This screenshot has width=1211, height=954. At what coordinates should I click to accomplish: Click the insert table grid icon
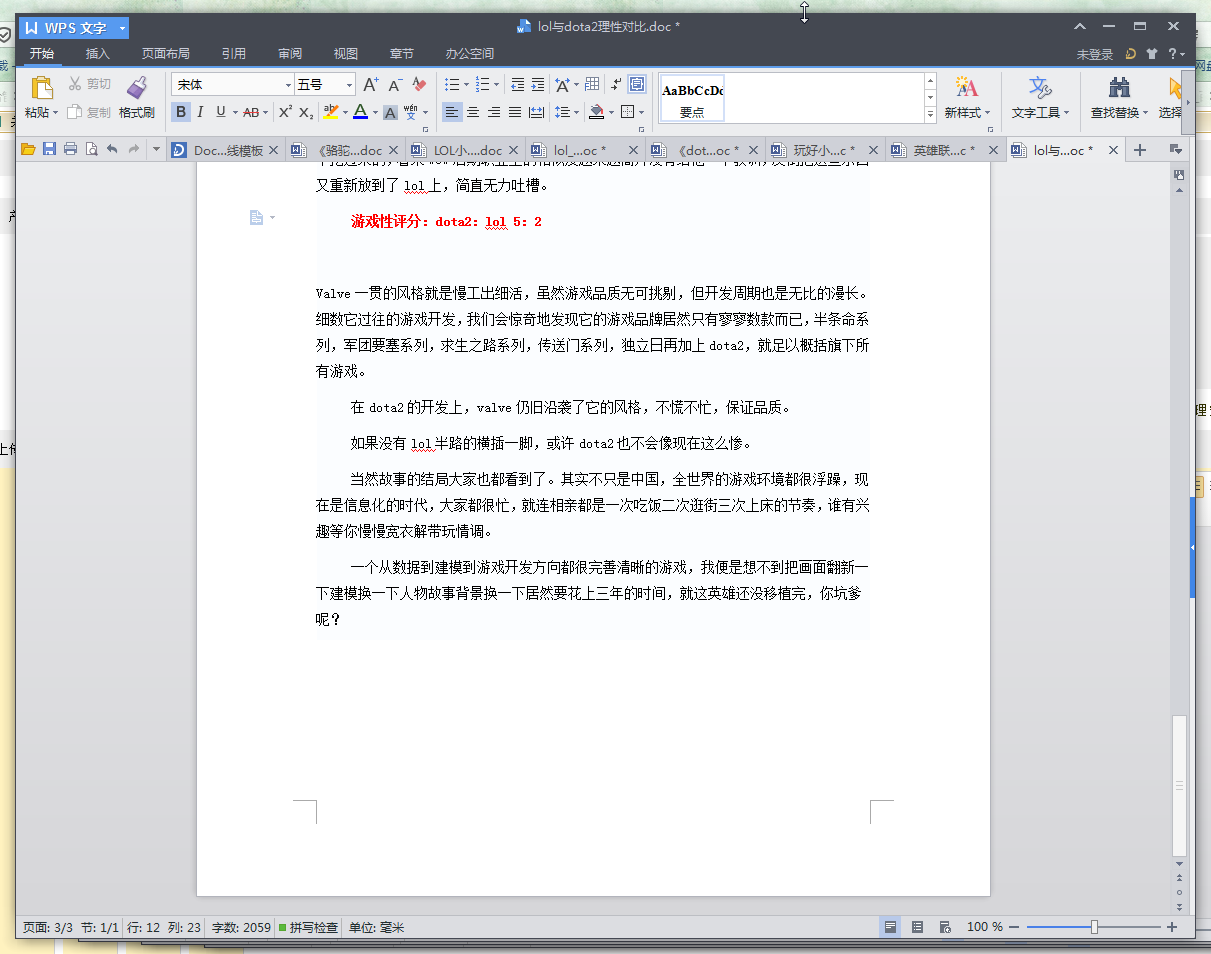coord(592,85)
